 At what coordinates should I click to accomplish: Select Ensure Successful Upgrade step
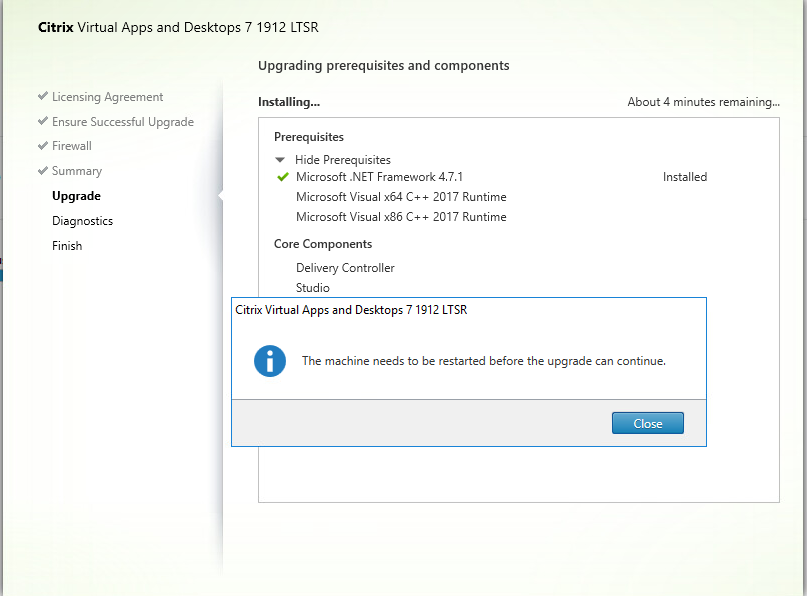123,122
